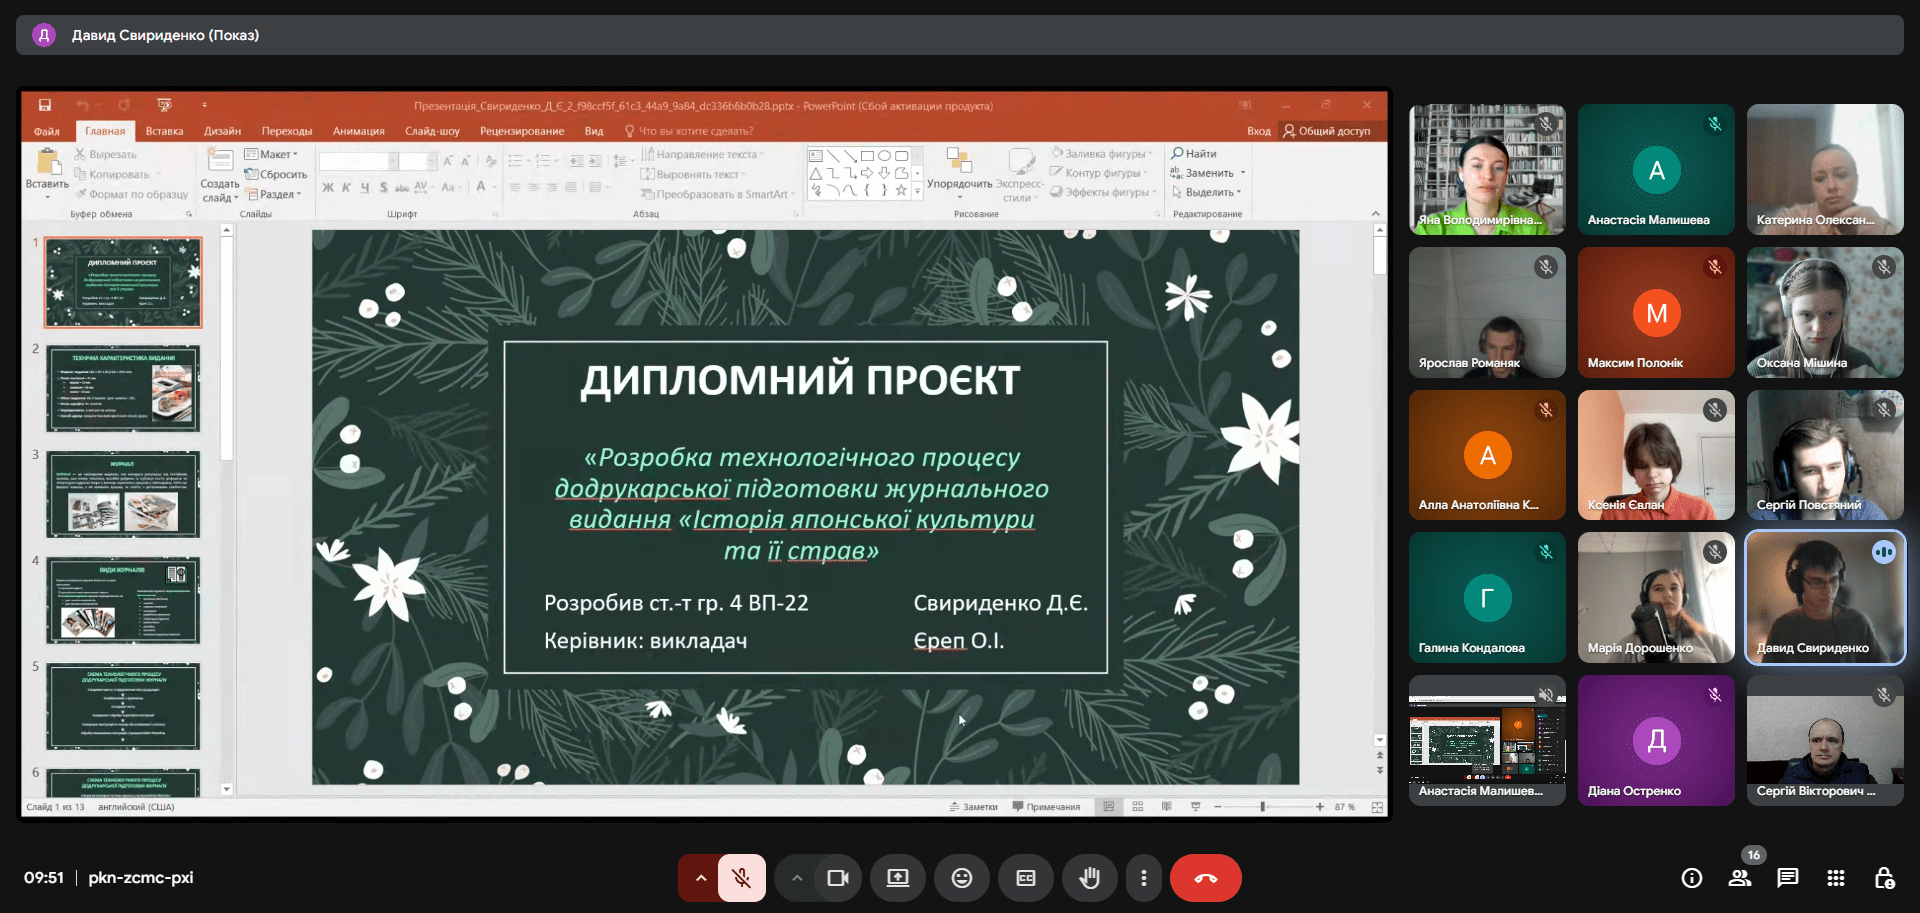Open the Дизайн ribbon tab
The height and width of the screenshot is (913, 1920).
[222, 131]
